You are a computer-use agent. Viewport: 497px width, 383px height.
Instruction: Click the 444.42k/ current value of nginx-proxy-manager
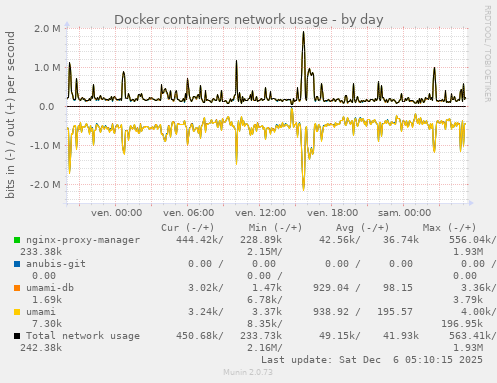pos(200,240)
